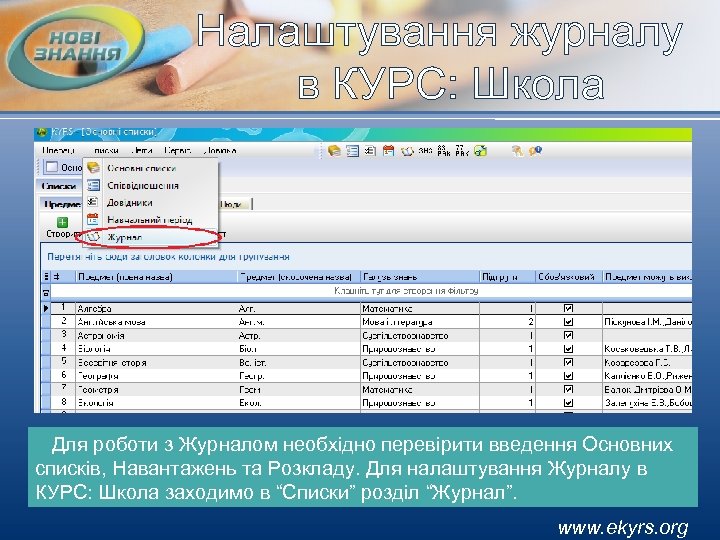Toggle Обов'язковий checkbox for Екологія
The image size is (720, 540).
pyautogui.click(x=568, y=403)
